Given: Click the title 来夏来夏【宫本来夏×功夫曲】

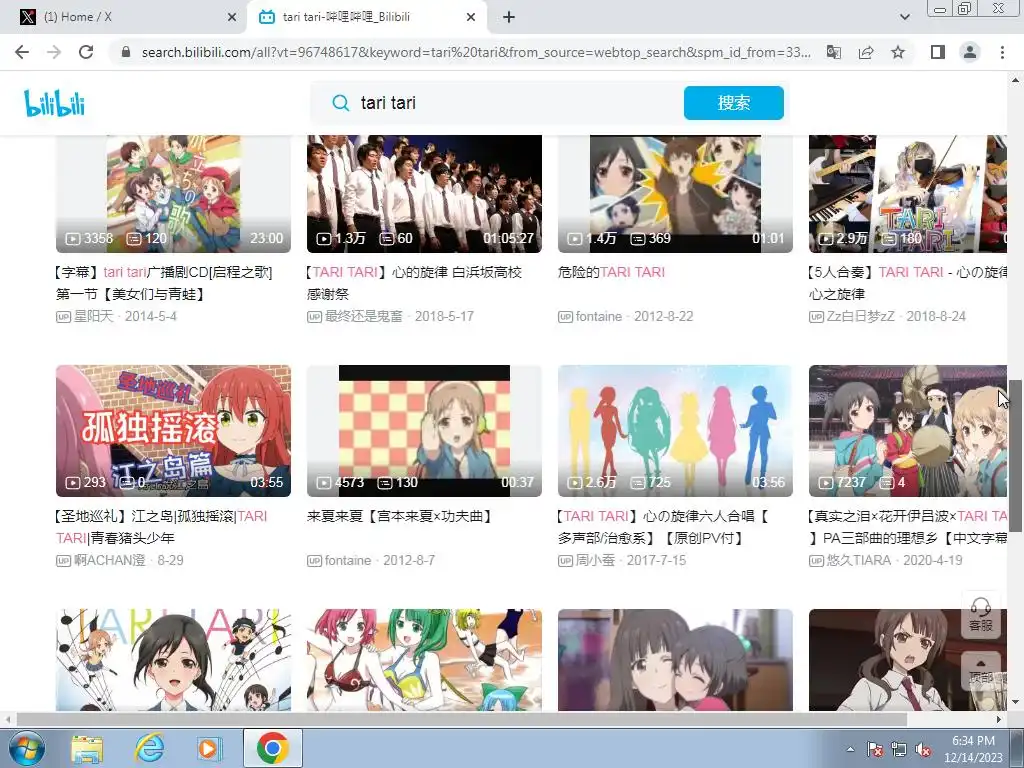Looking at the screenshot, I should (400, 517).
